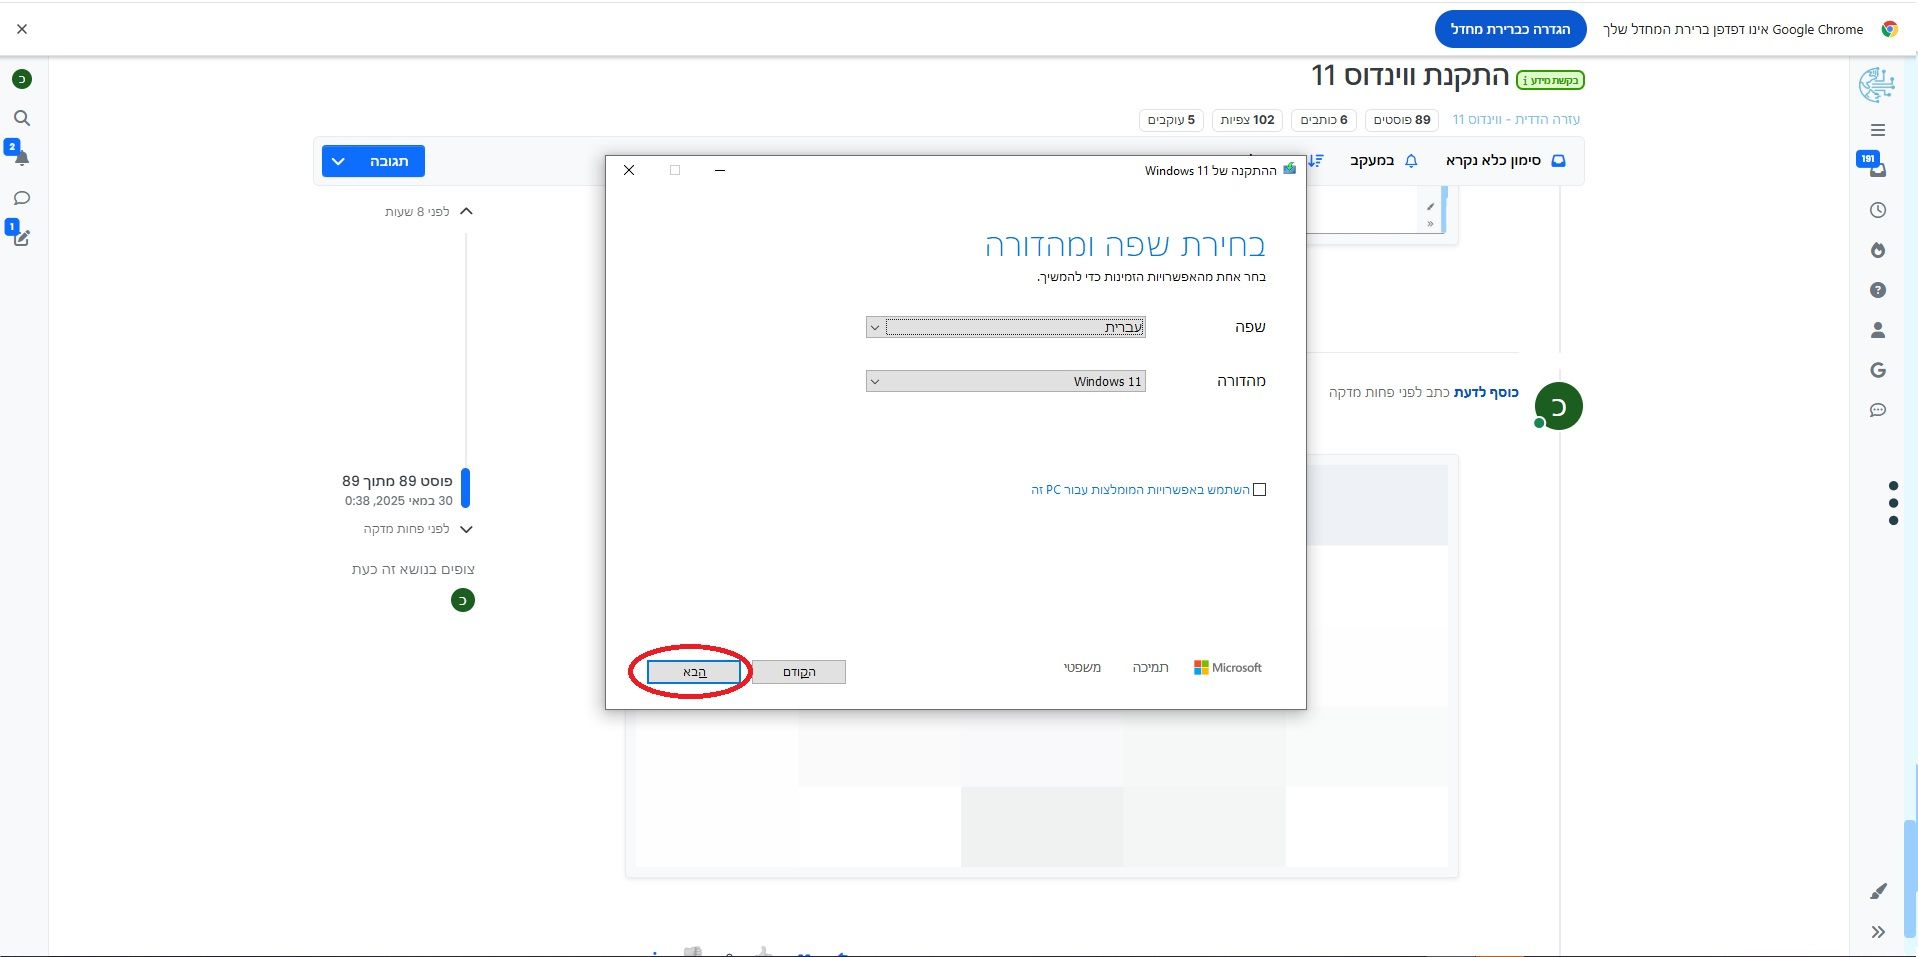Image resolution: width=1918 pixels, height=957 pixels.
Task: Open the שפה language dropdown
Action: click(1005, 327)
